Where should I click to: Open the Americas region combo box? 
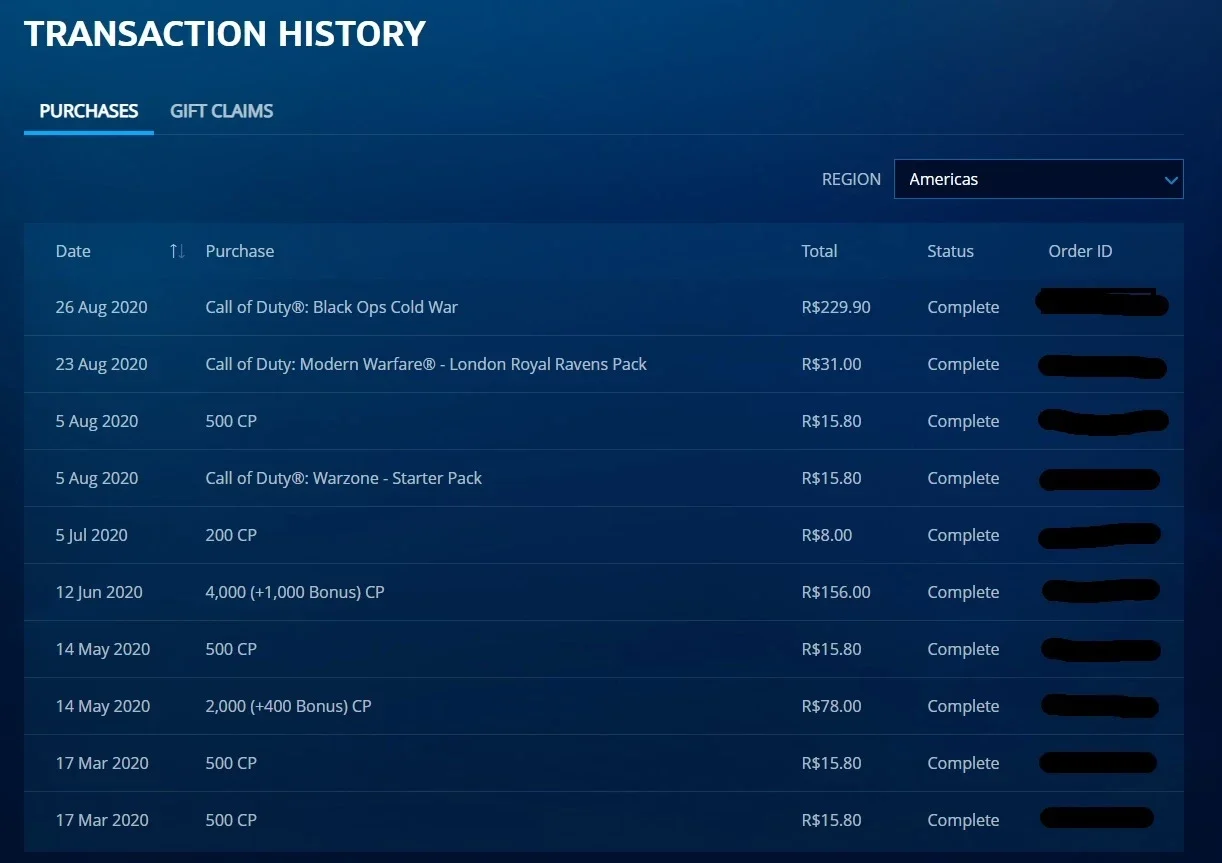pyautogui.click(x=1038, y=179)
